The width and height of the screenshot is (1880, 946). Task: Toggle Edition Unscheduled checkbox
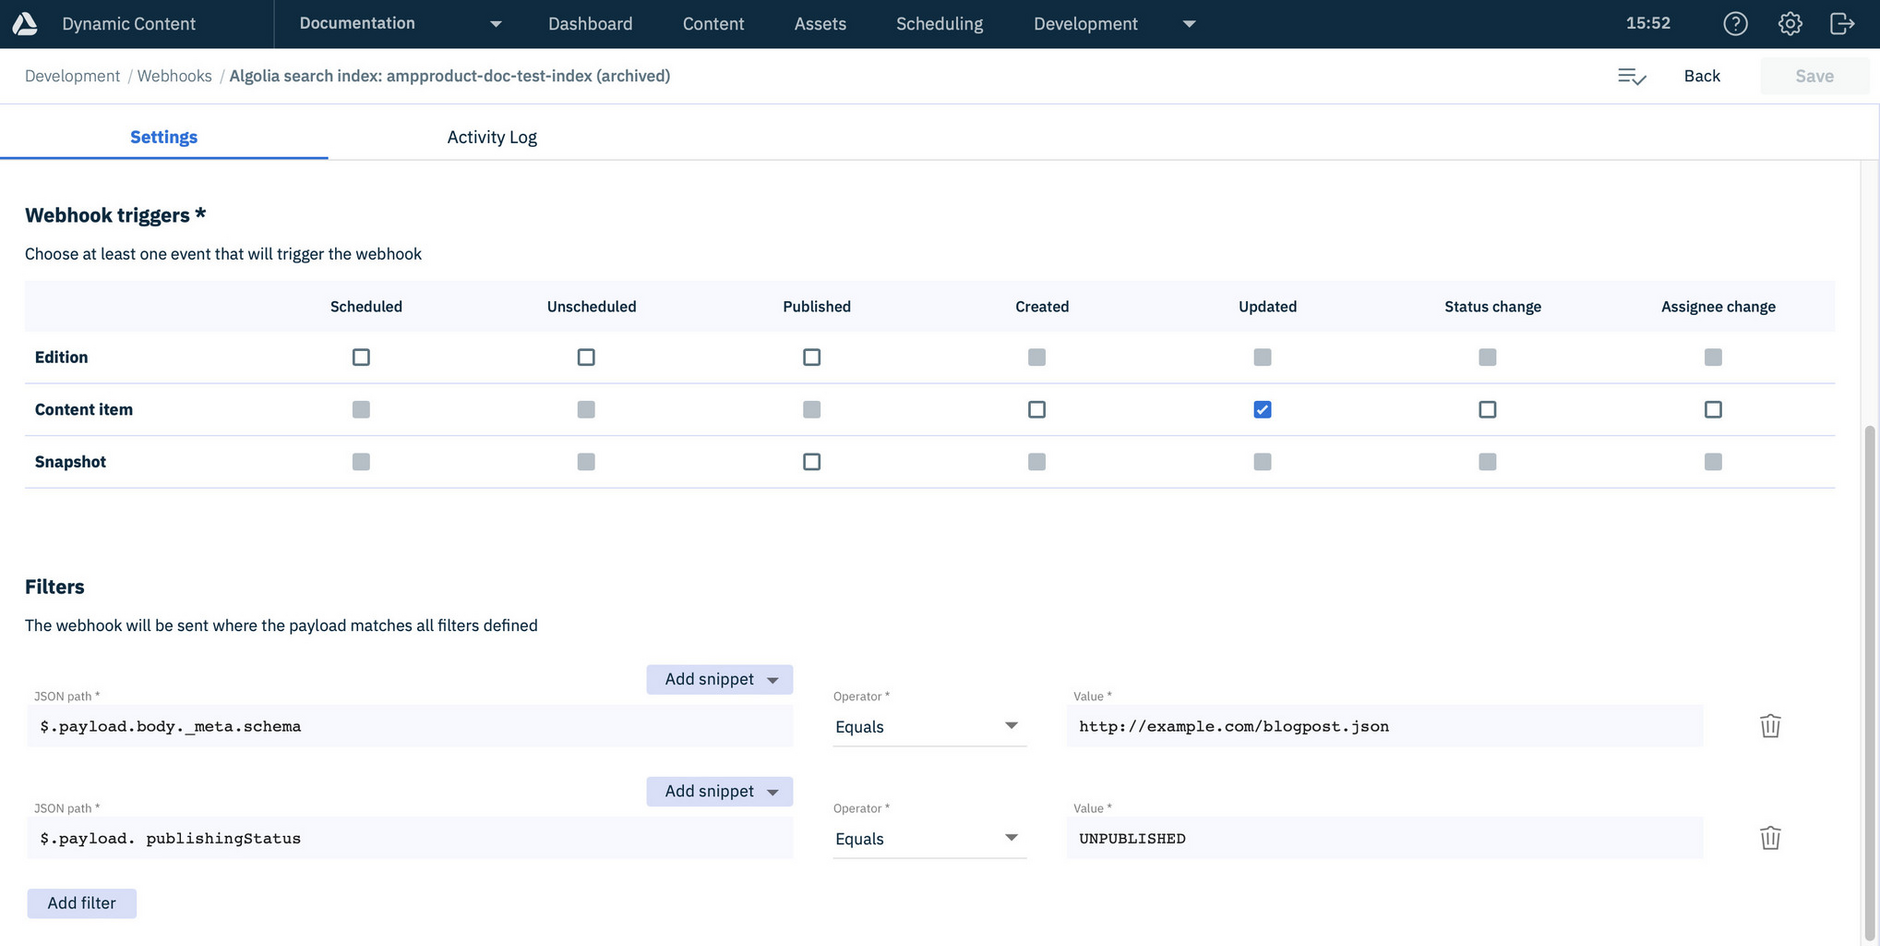(x=586, y=357)
